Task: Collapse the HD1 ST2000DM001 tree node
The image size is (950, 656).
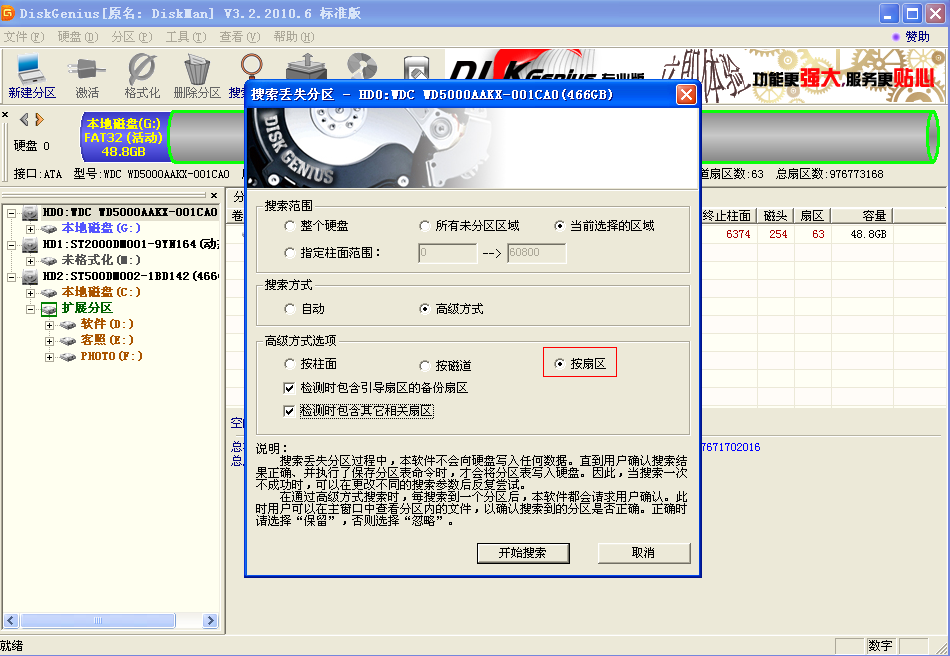Action: (x=11, y=245)
